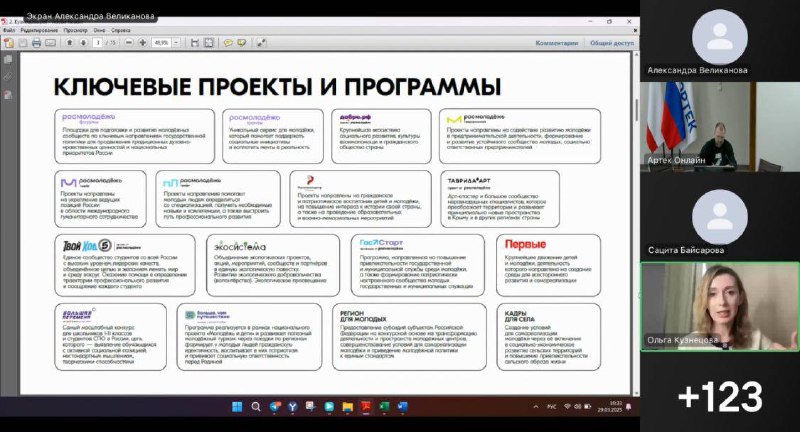Open the taskbar app with play-arrow icon
The image size is (800, 432).
(x=329, y=406)
